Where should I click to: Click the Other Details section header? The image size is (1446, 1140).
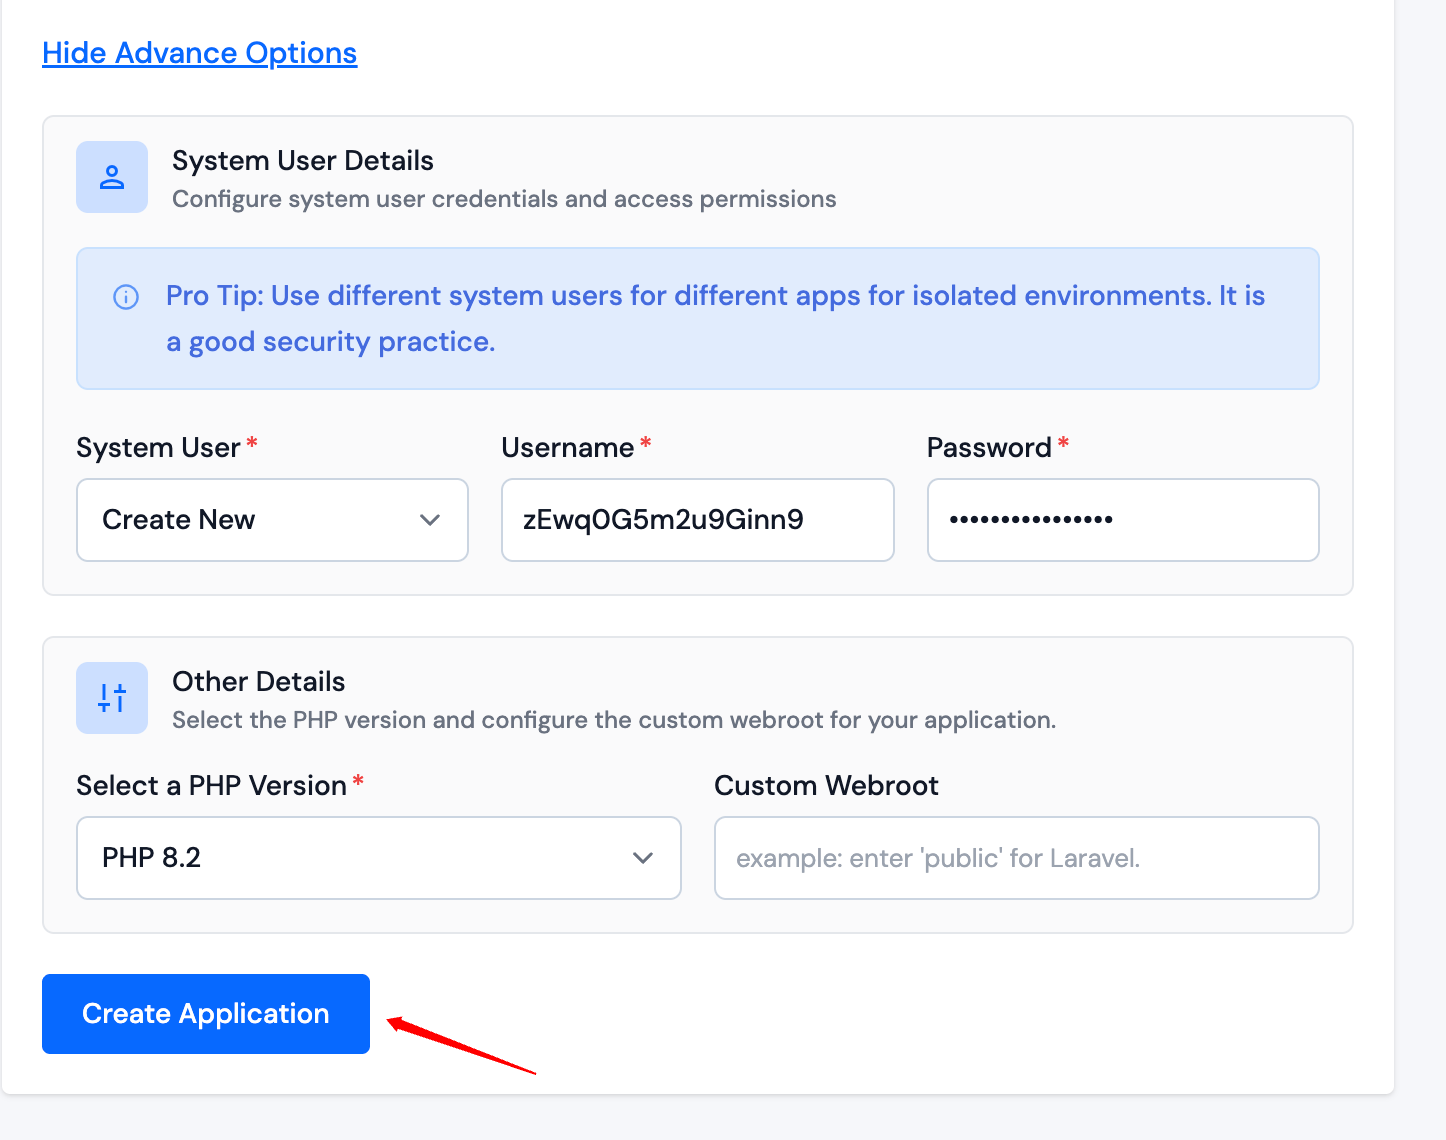pyautogui.click(x=258, y=681)
